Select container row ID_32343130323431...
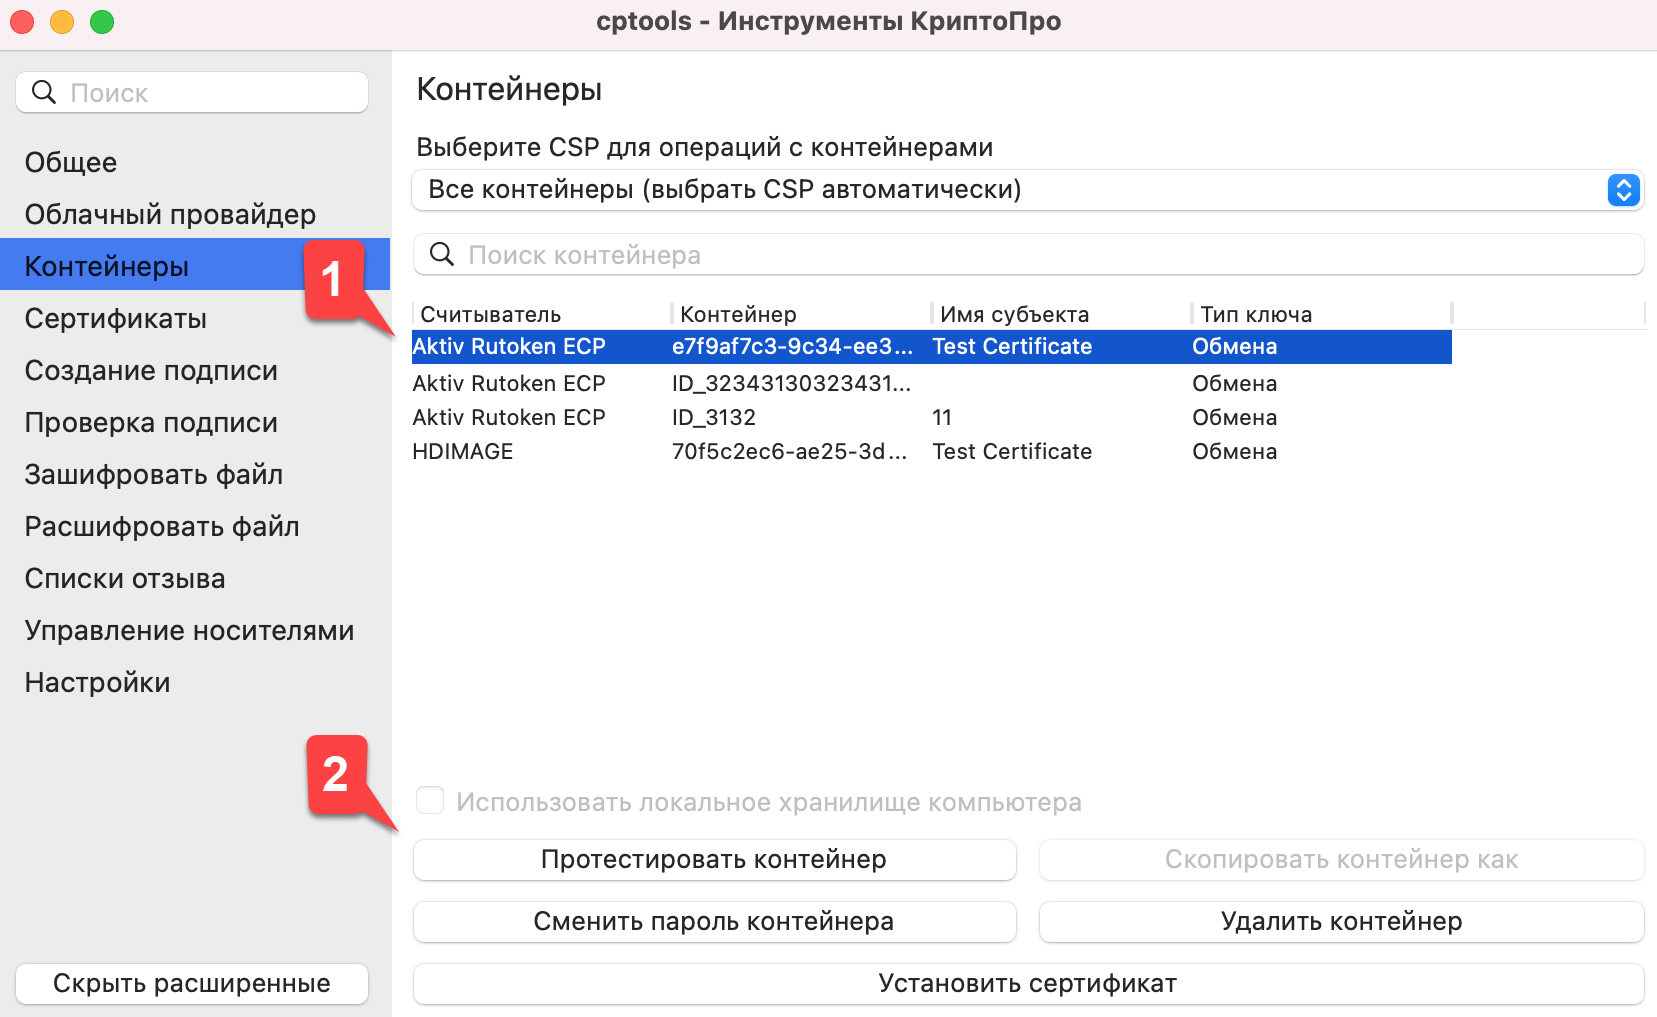The image size is (1657, 1017). tap(932, 383)
